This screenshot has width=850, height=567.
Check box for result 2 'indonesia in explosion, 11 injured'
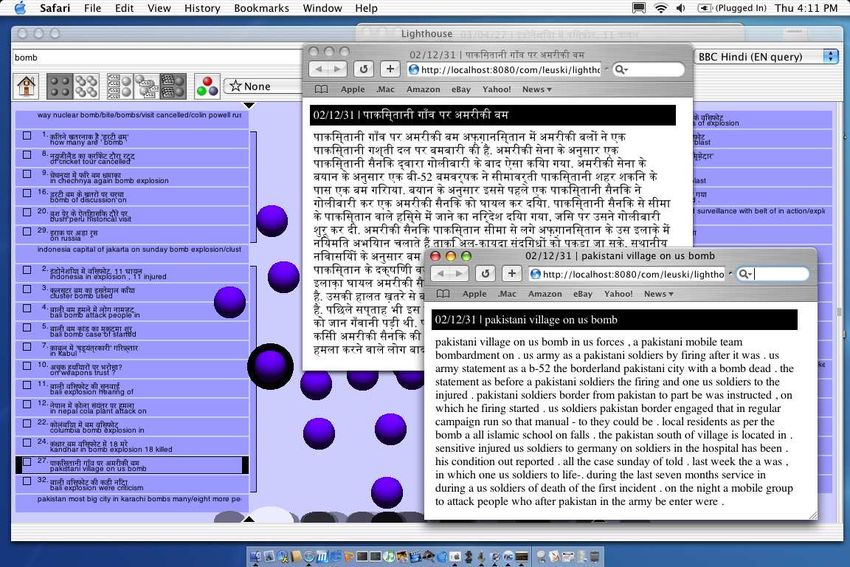[x=27, y=269]
